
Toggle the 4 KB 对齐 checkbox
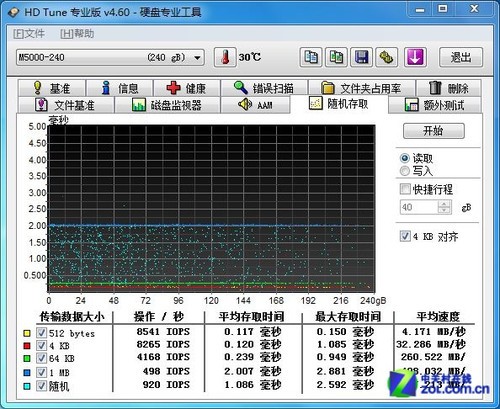(405, 236)
